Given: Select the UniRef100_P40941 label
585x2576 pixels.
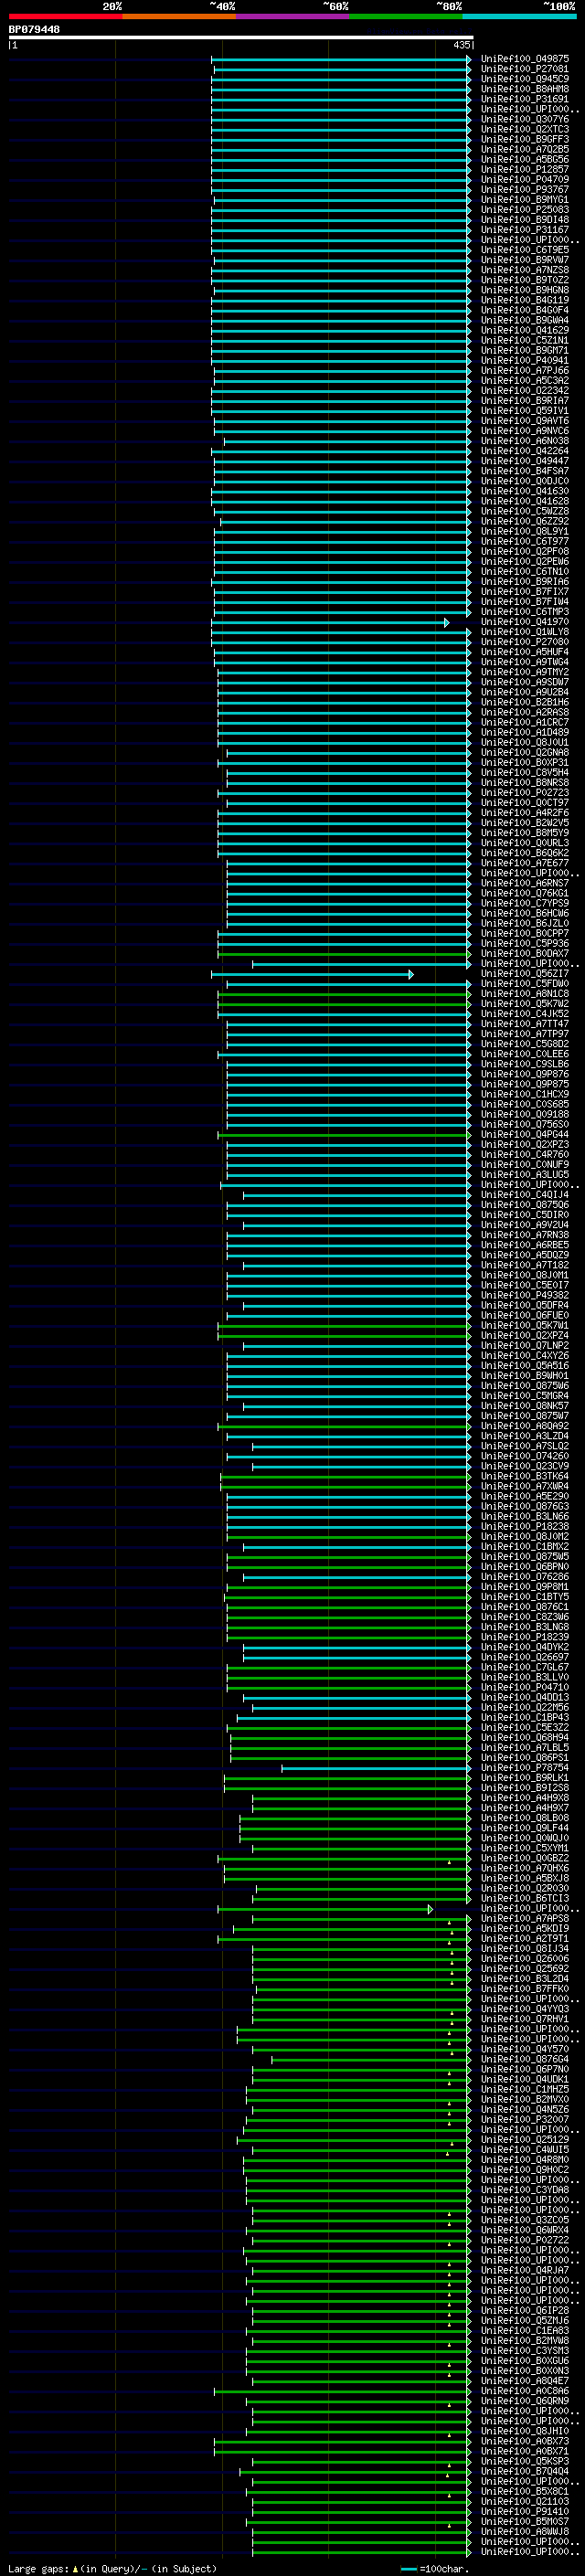Looking at the screenshot, I should (x=525, y=360).
